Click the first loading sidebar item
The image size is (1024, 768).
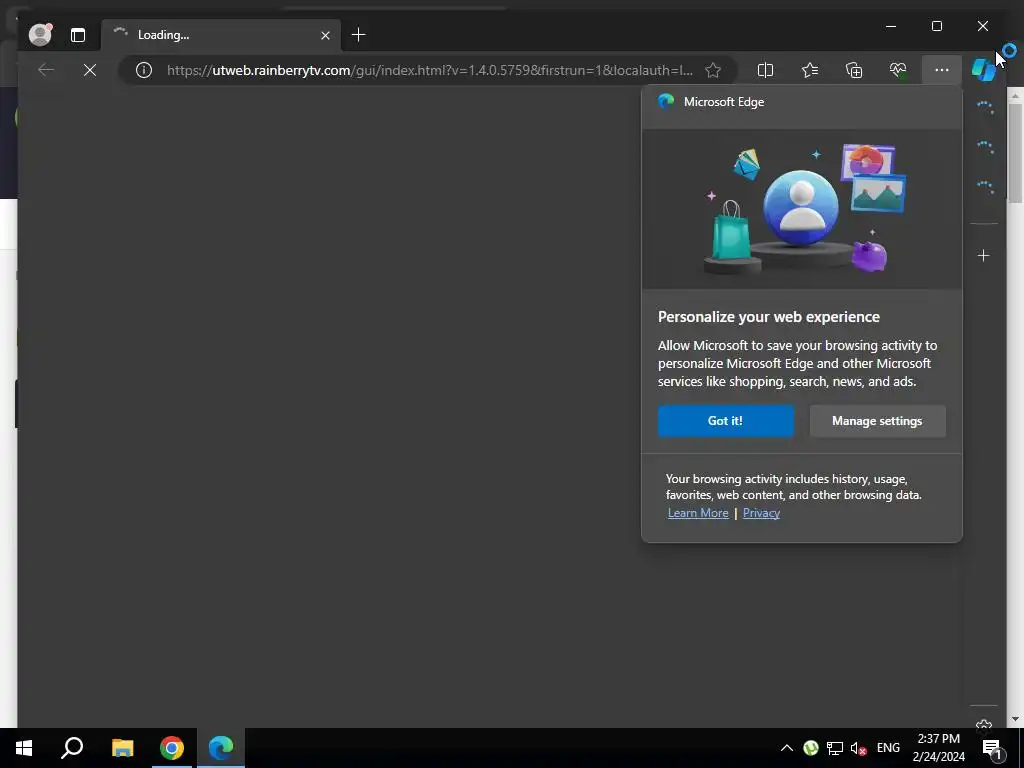tap(984, 107)
